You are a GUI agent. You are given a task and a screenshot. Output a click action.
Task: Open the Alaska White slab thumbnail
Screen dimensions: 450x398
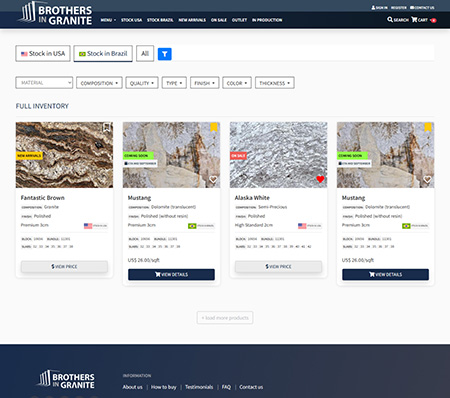(279, 155)
